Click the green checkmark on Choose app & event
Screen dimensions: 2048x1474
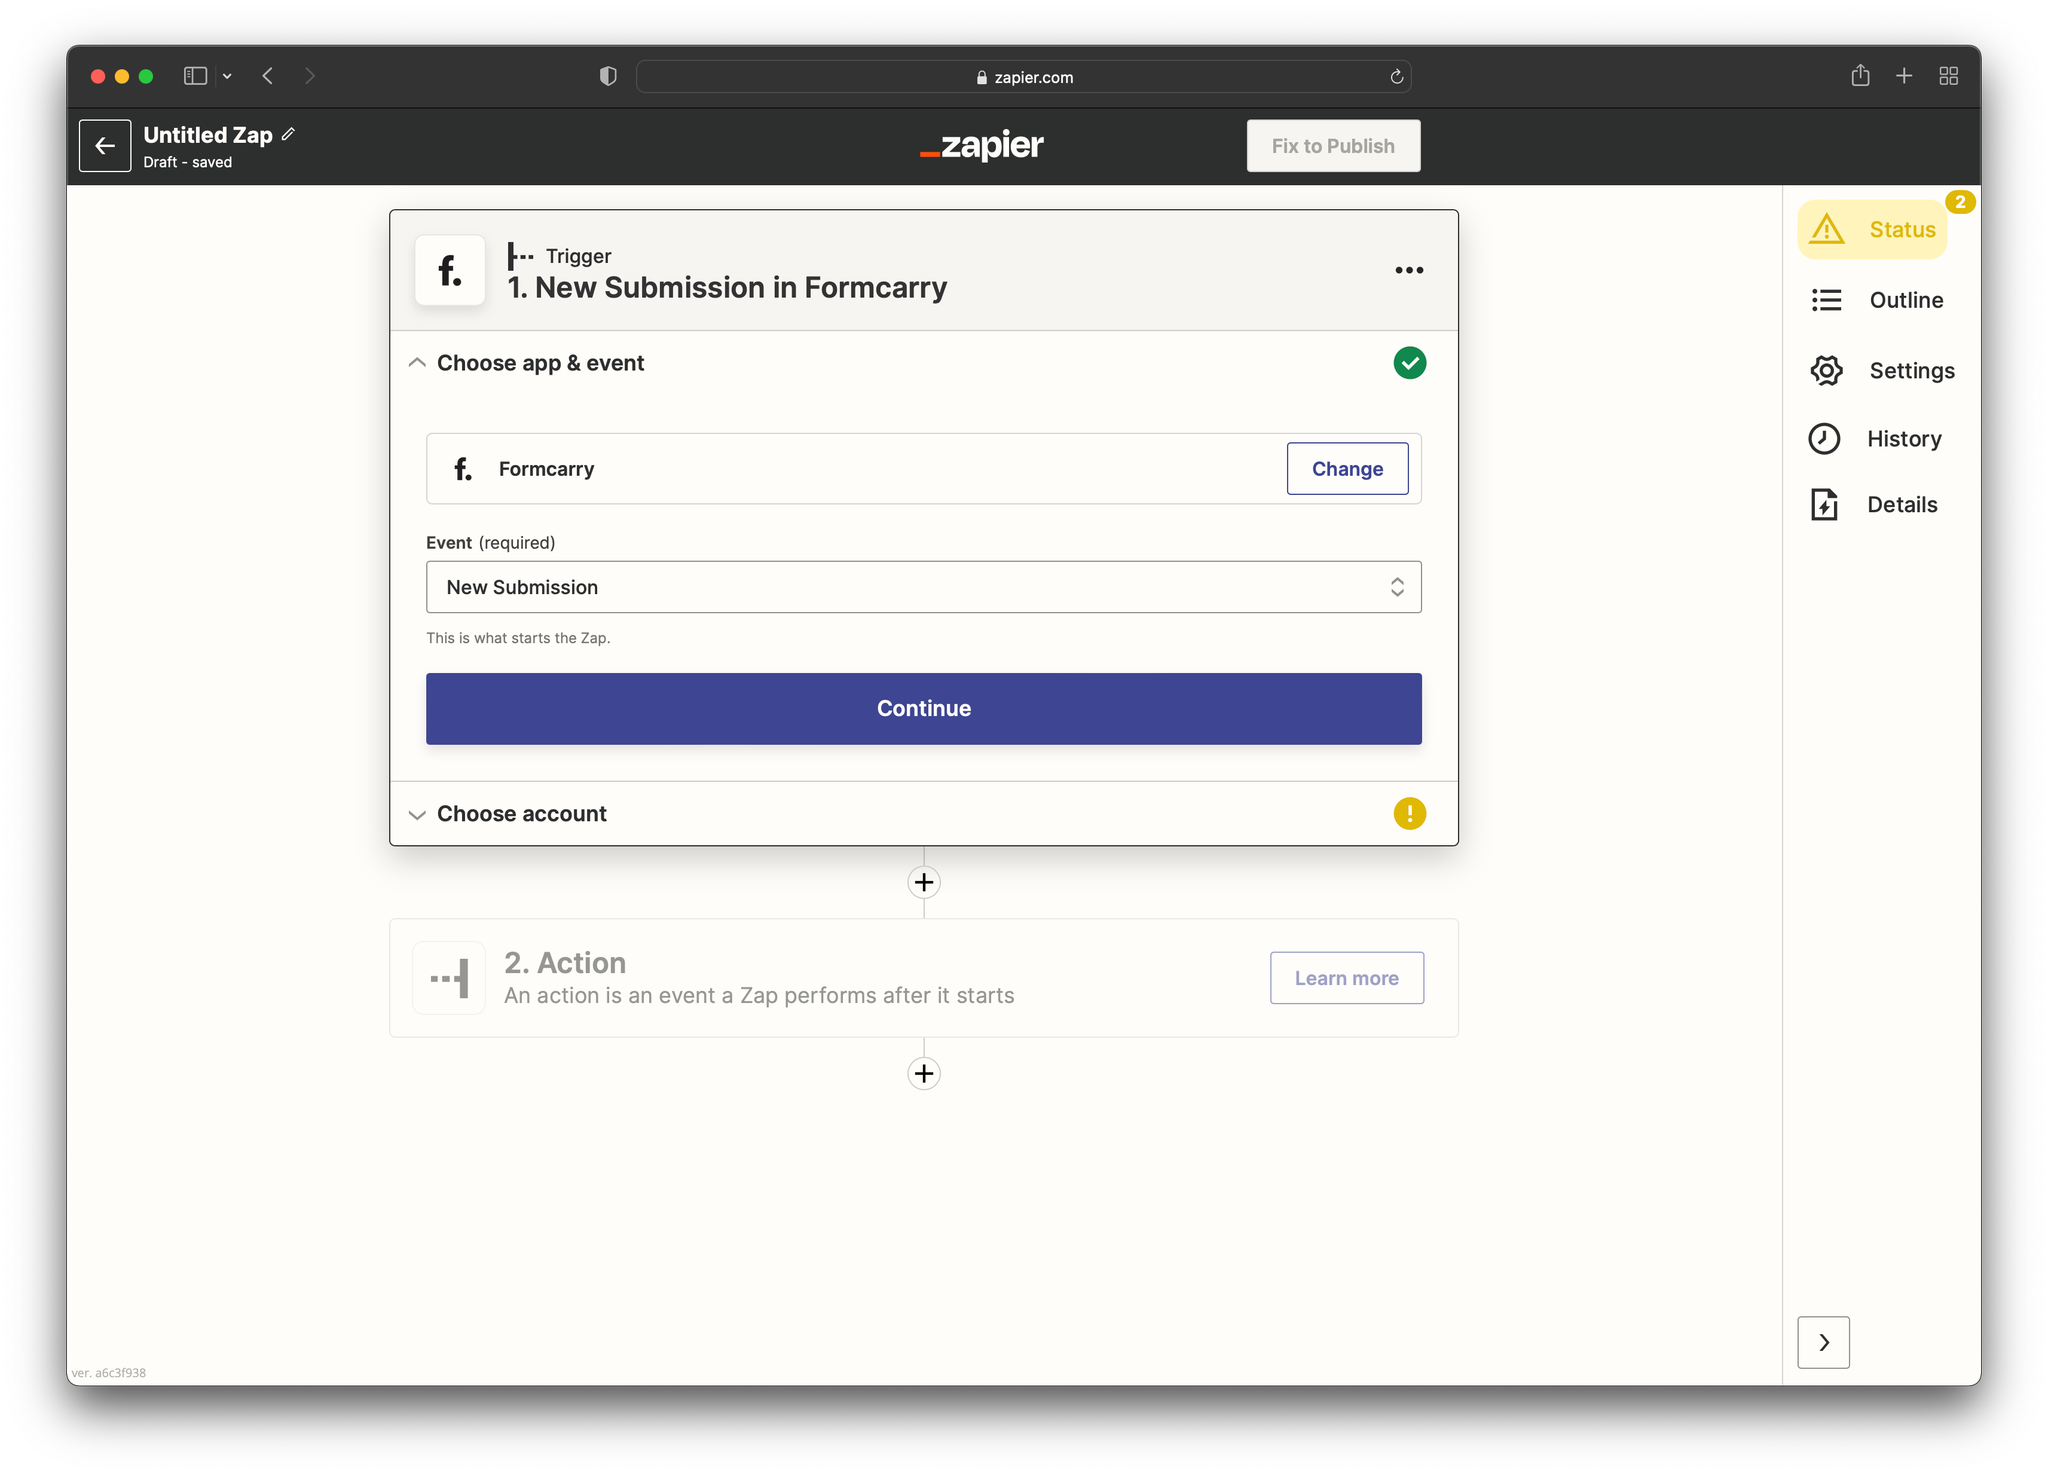(x=1409, y=363)
